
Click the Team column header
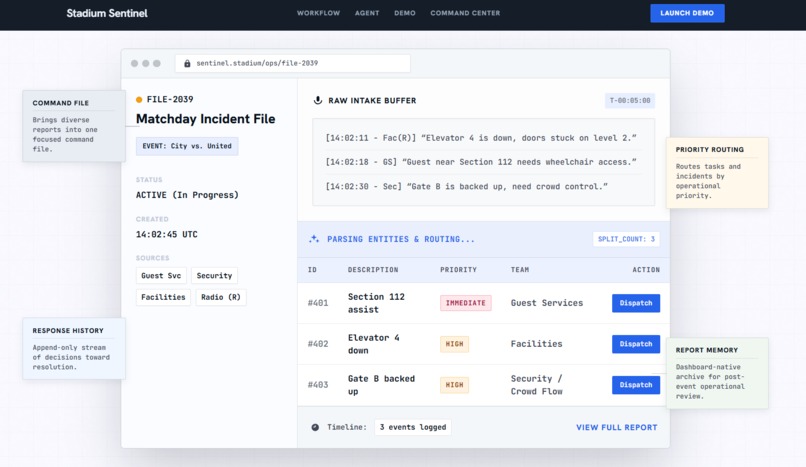[x=520, y=270]
